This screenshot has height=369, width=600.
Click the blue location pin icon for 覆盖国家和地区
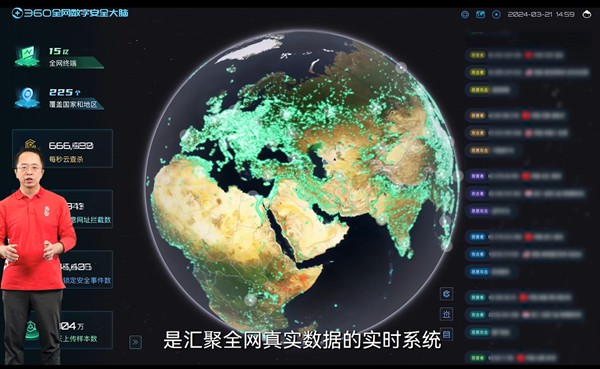click(x=28, y=97)
